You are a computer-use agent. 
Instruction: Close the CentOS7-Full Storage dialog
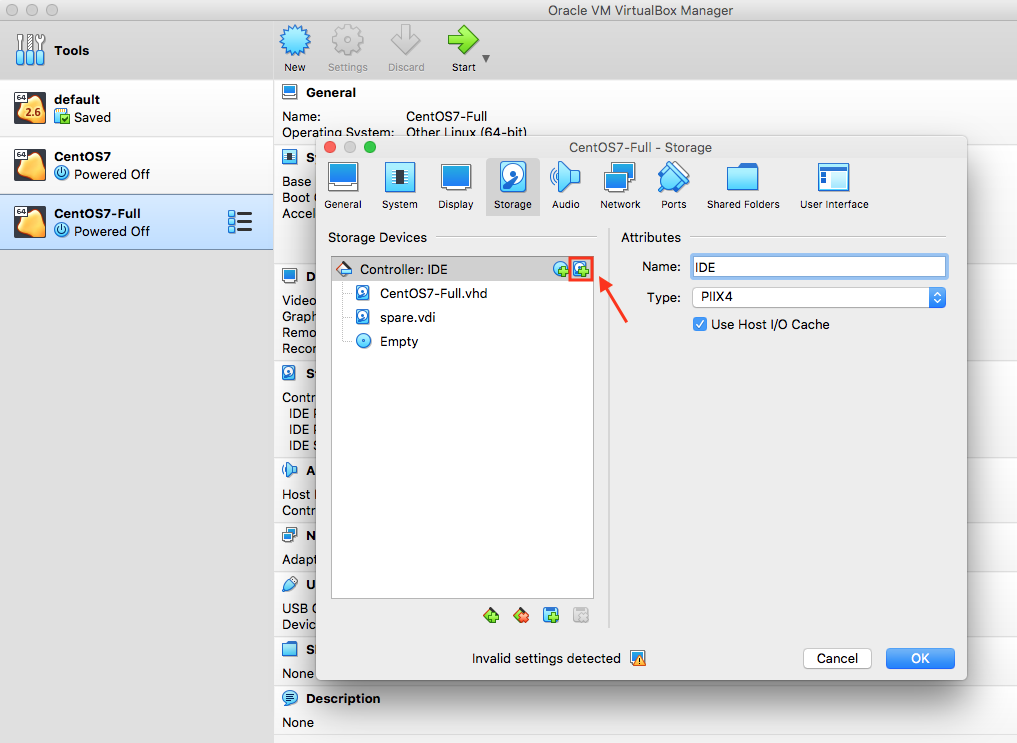330,147
